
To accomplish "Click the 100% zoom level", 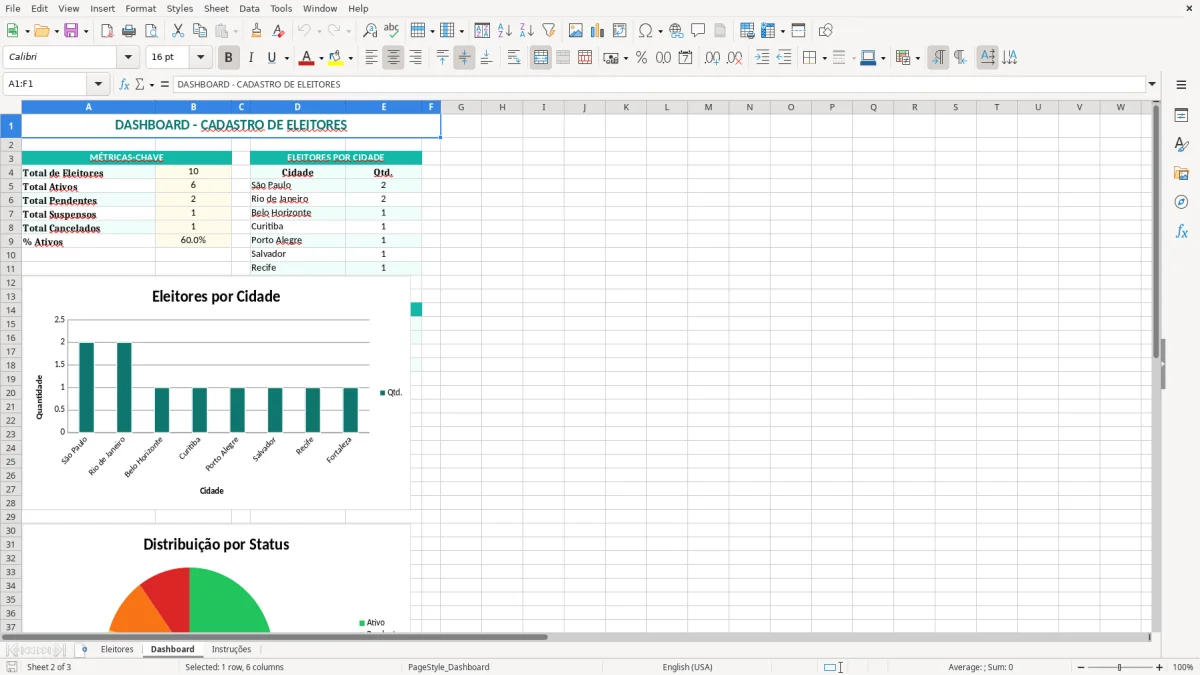I will point(1183,667).
